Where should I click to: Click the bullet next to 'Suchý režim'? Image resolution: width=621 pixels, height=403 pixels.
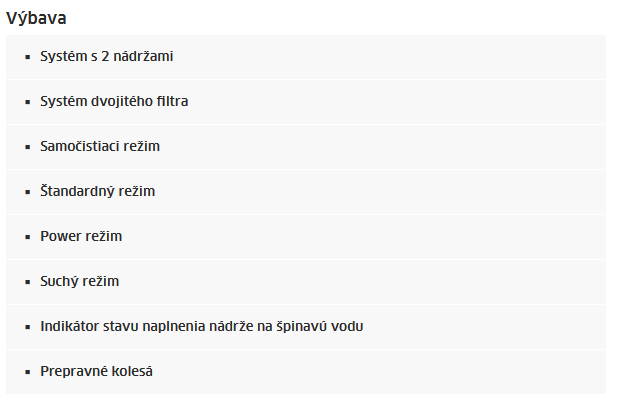point(28,282)
